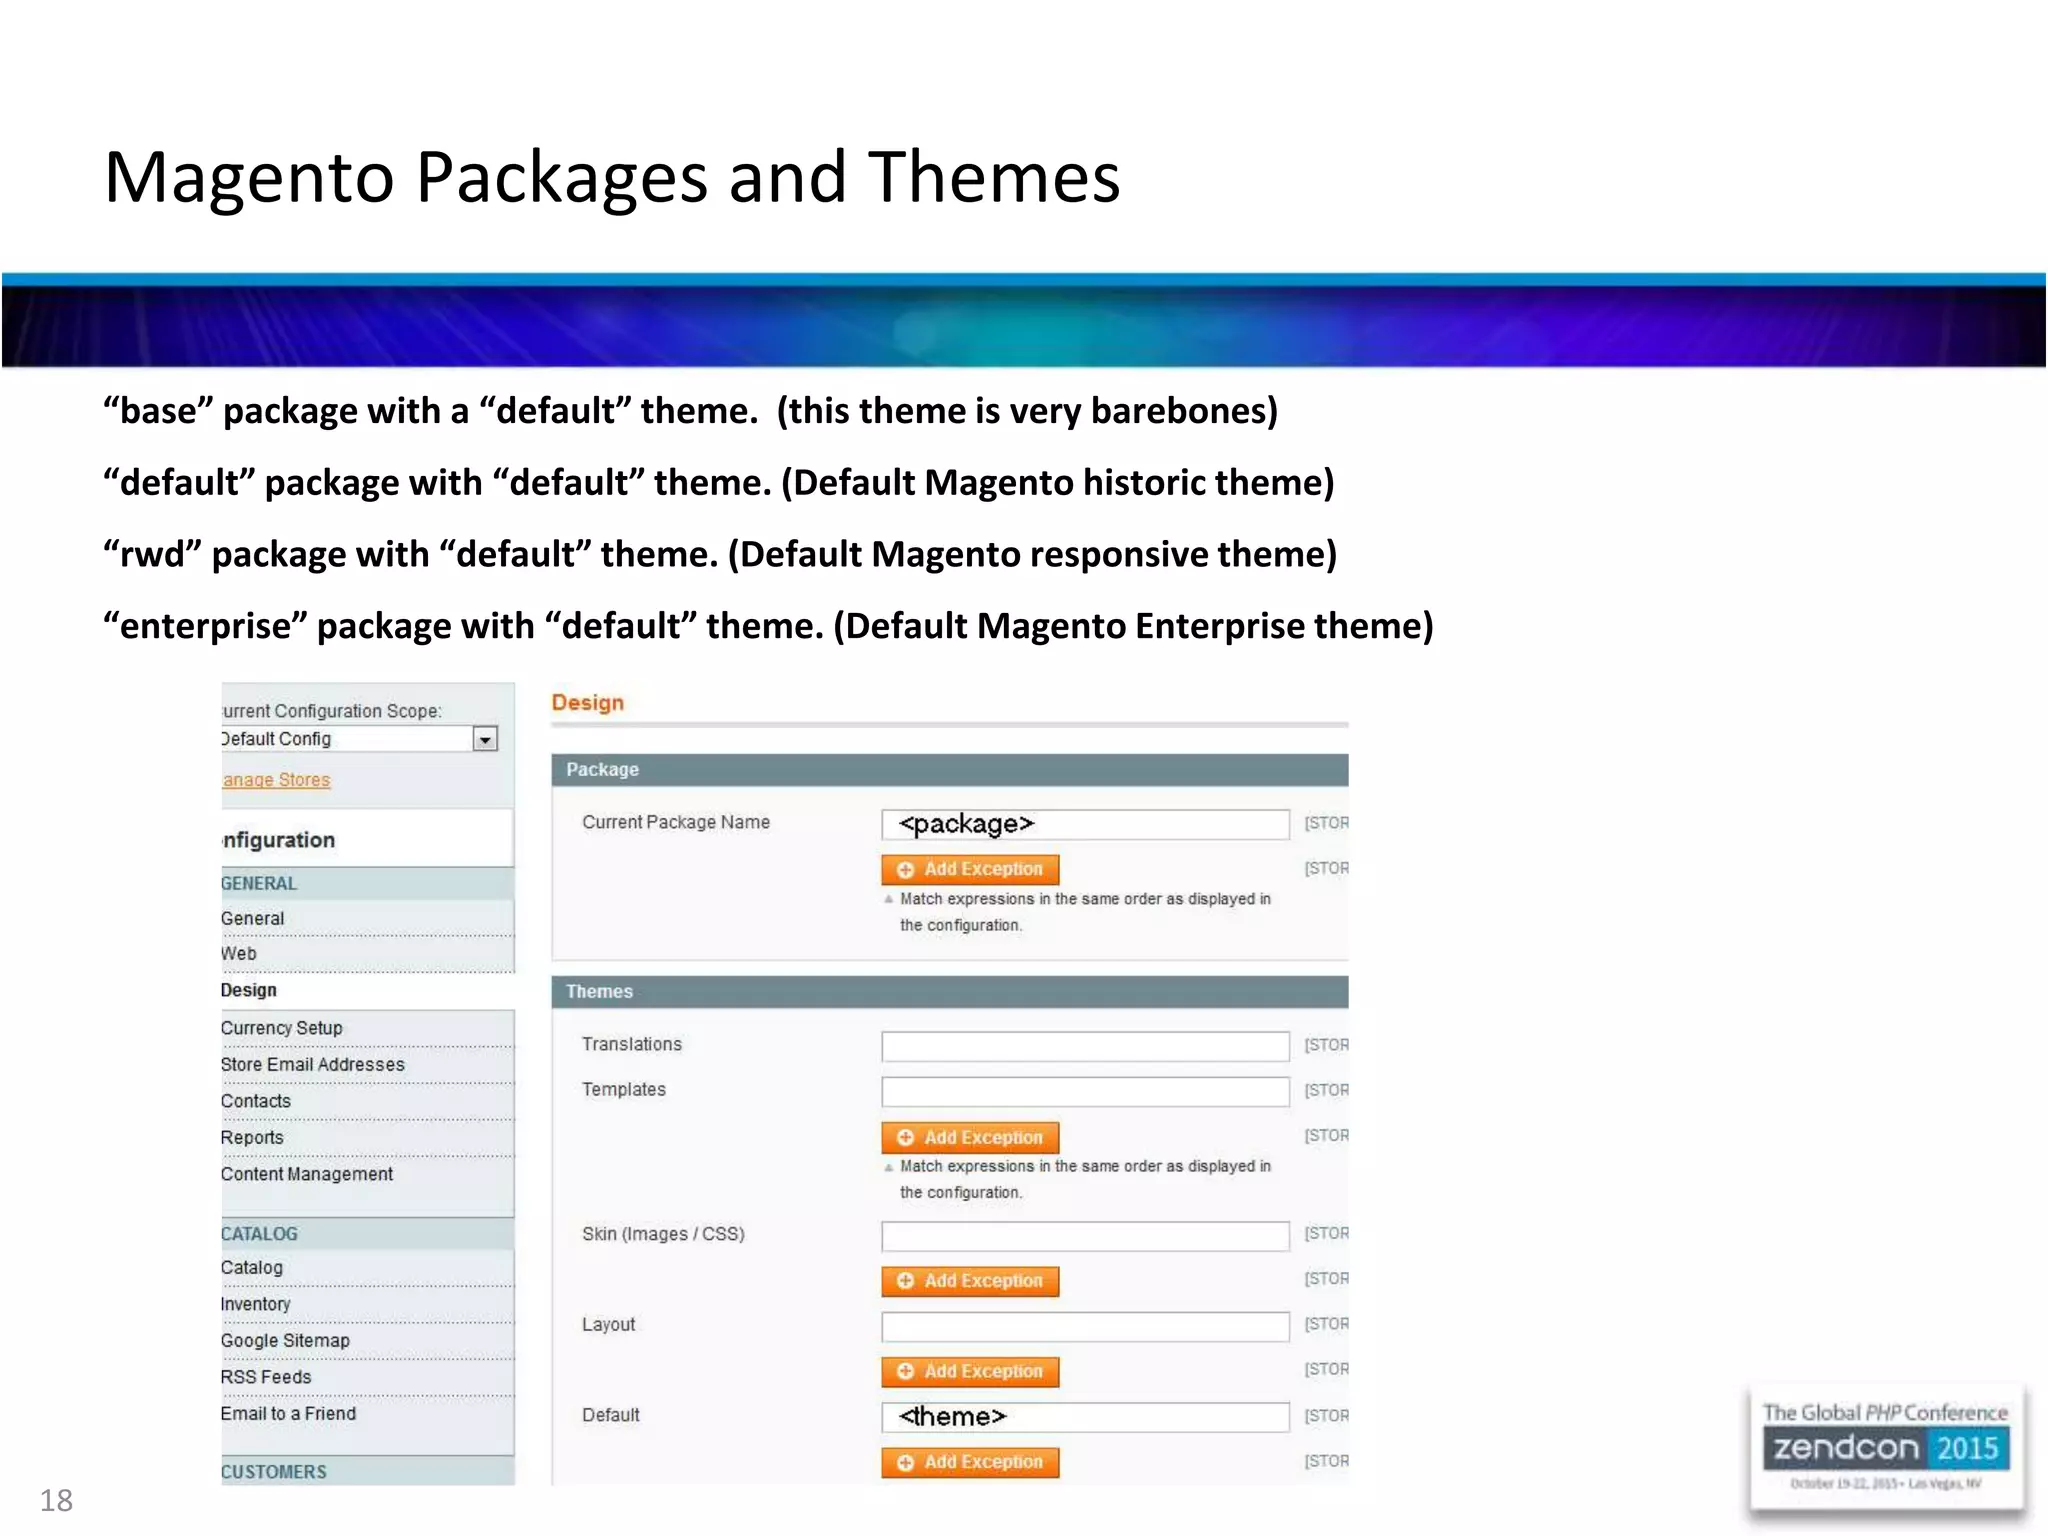The width and height of the screenshot is (2048, 1536).
Task: Open Google Sitemap settings
Action: coord(285,1341)
